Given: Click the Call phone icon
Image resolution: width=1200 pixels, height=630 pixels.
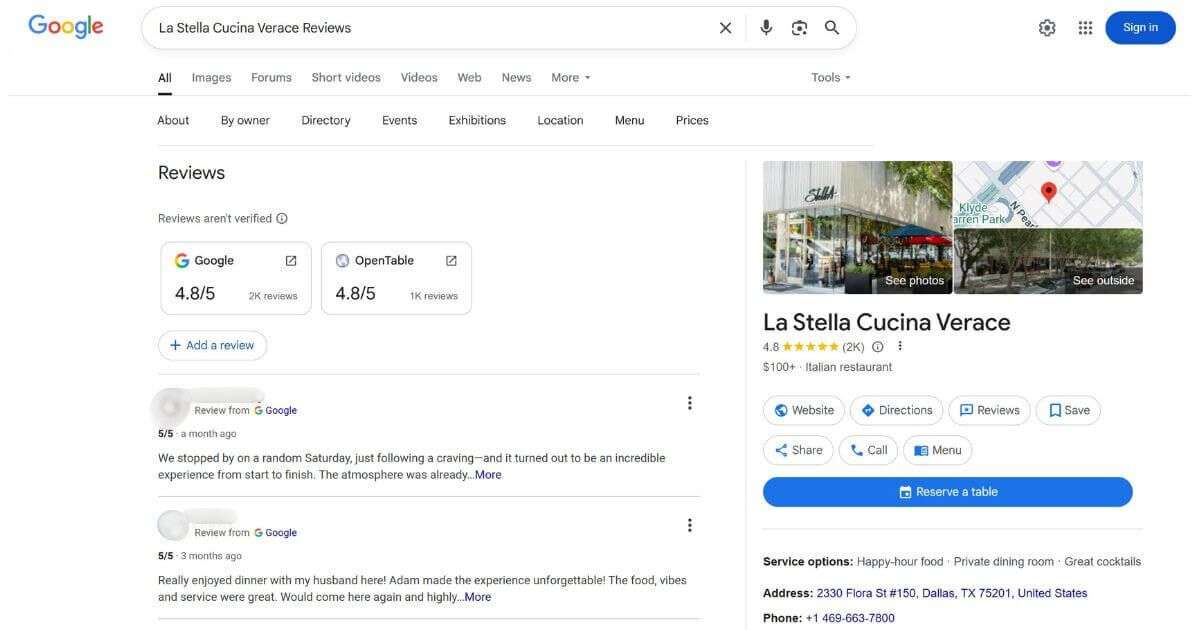Looking at the screenshot, I should 857,449.
